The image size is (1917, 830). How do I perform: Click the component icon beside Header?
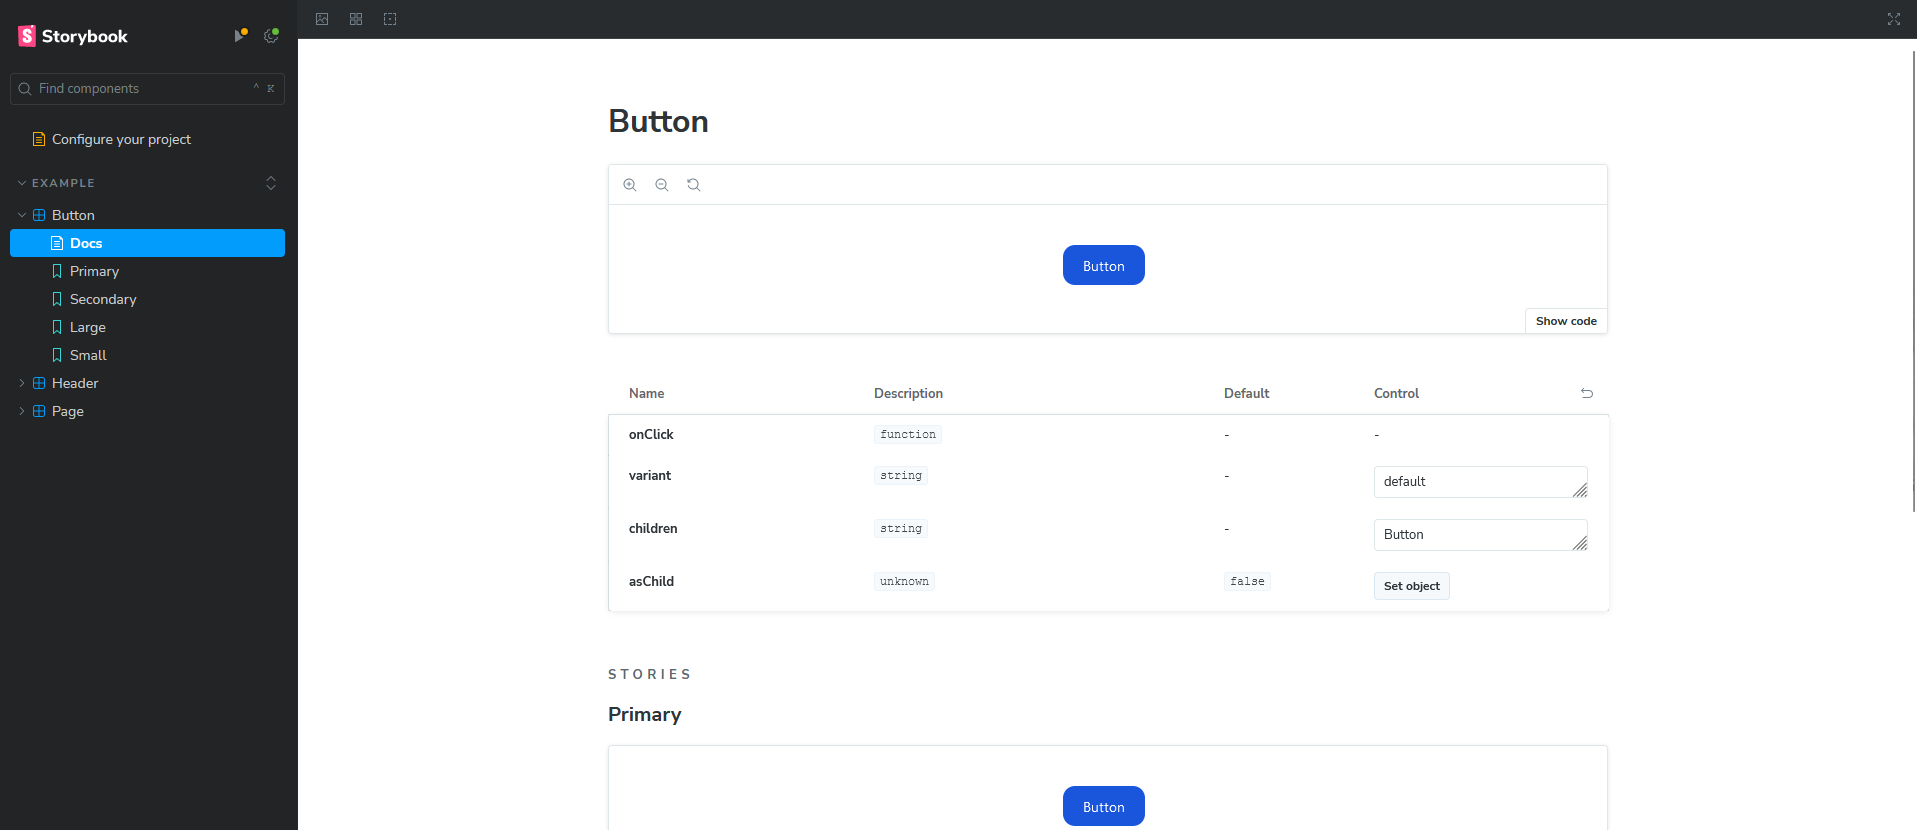(39, 383)
